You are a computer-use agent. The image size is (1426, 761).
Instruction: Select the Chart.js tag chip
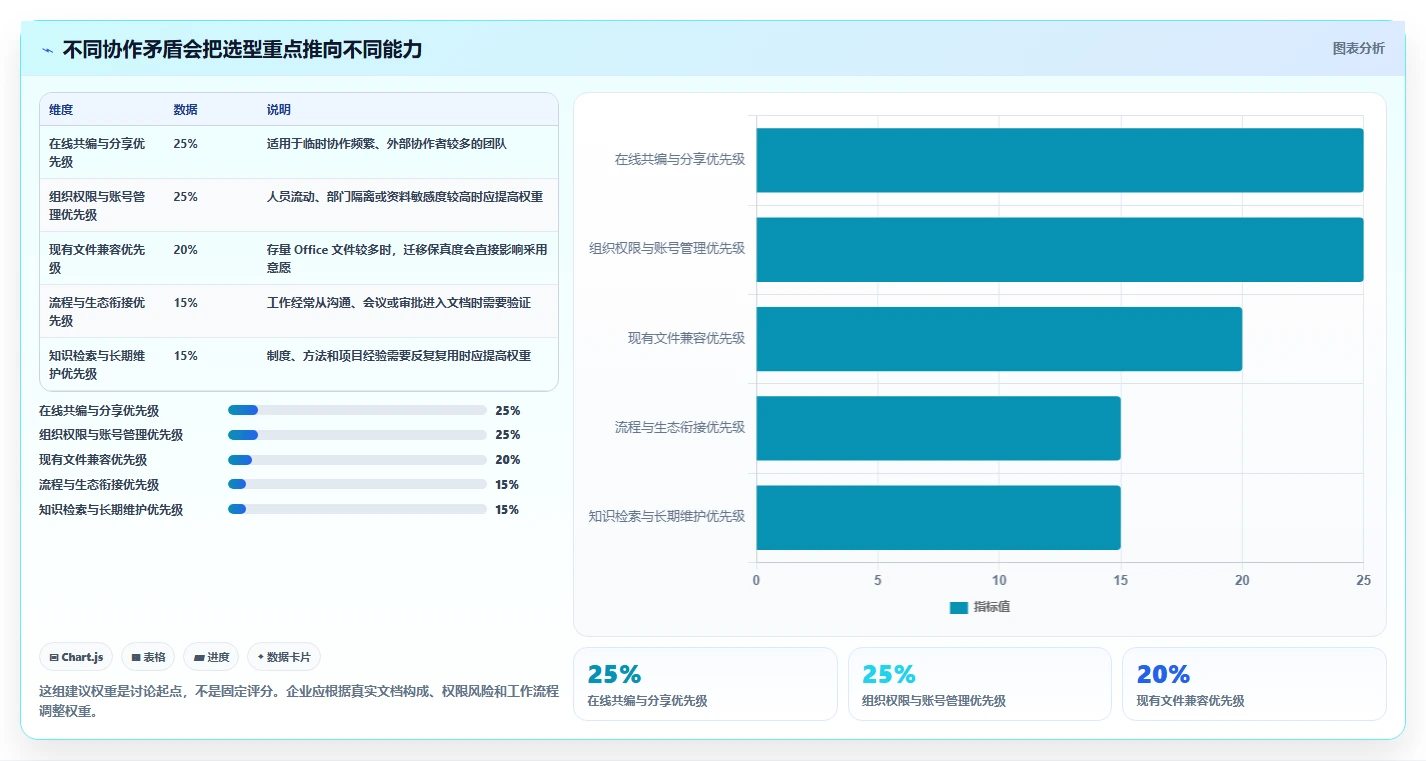[77, 657]
